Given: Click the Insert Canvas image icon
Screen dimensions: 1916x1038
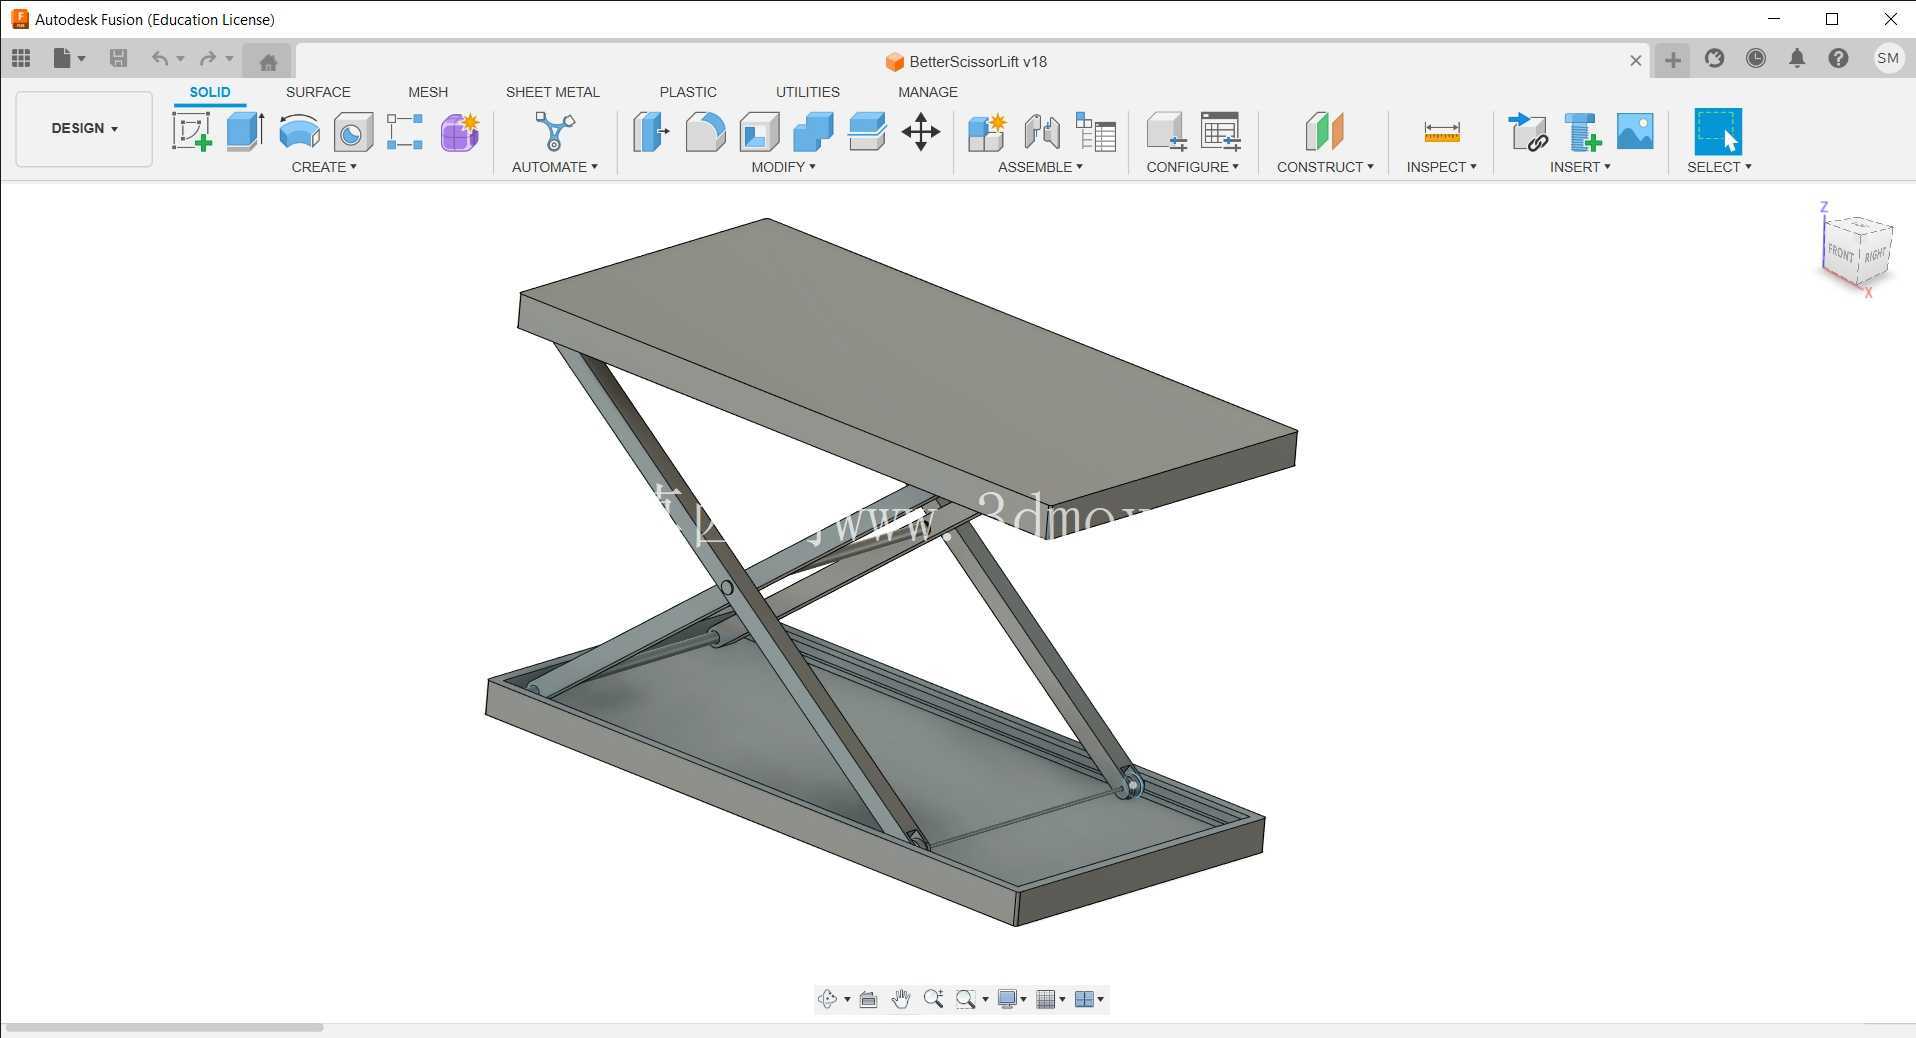Looking at the screenshot, I should click(x=1635, y=131).
